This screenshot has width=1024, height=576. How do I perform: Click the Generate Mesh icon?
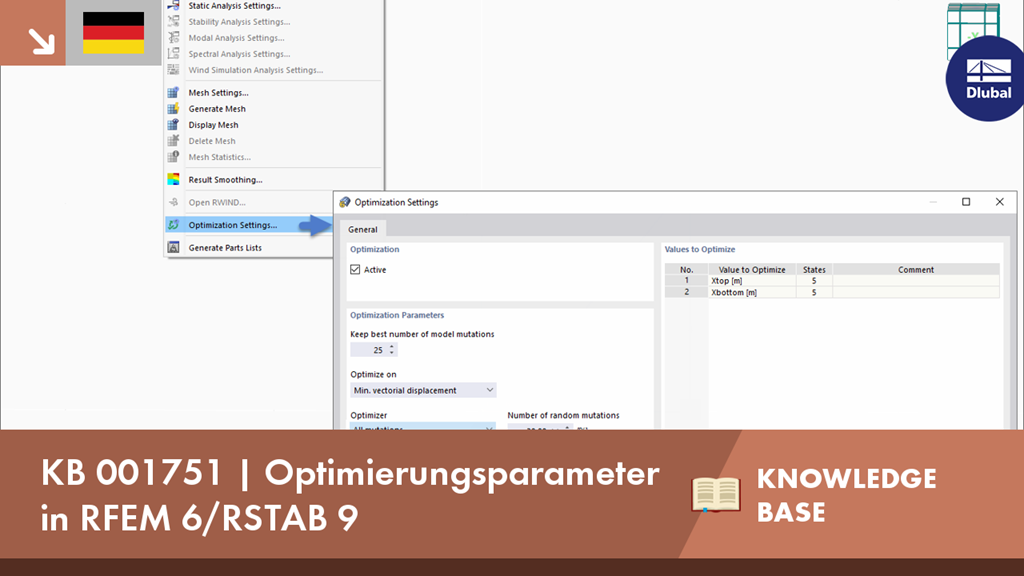173,108
